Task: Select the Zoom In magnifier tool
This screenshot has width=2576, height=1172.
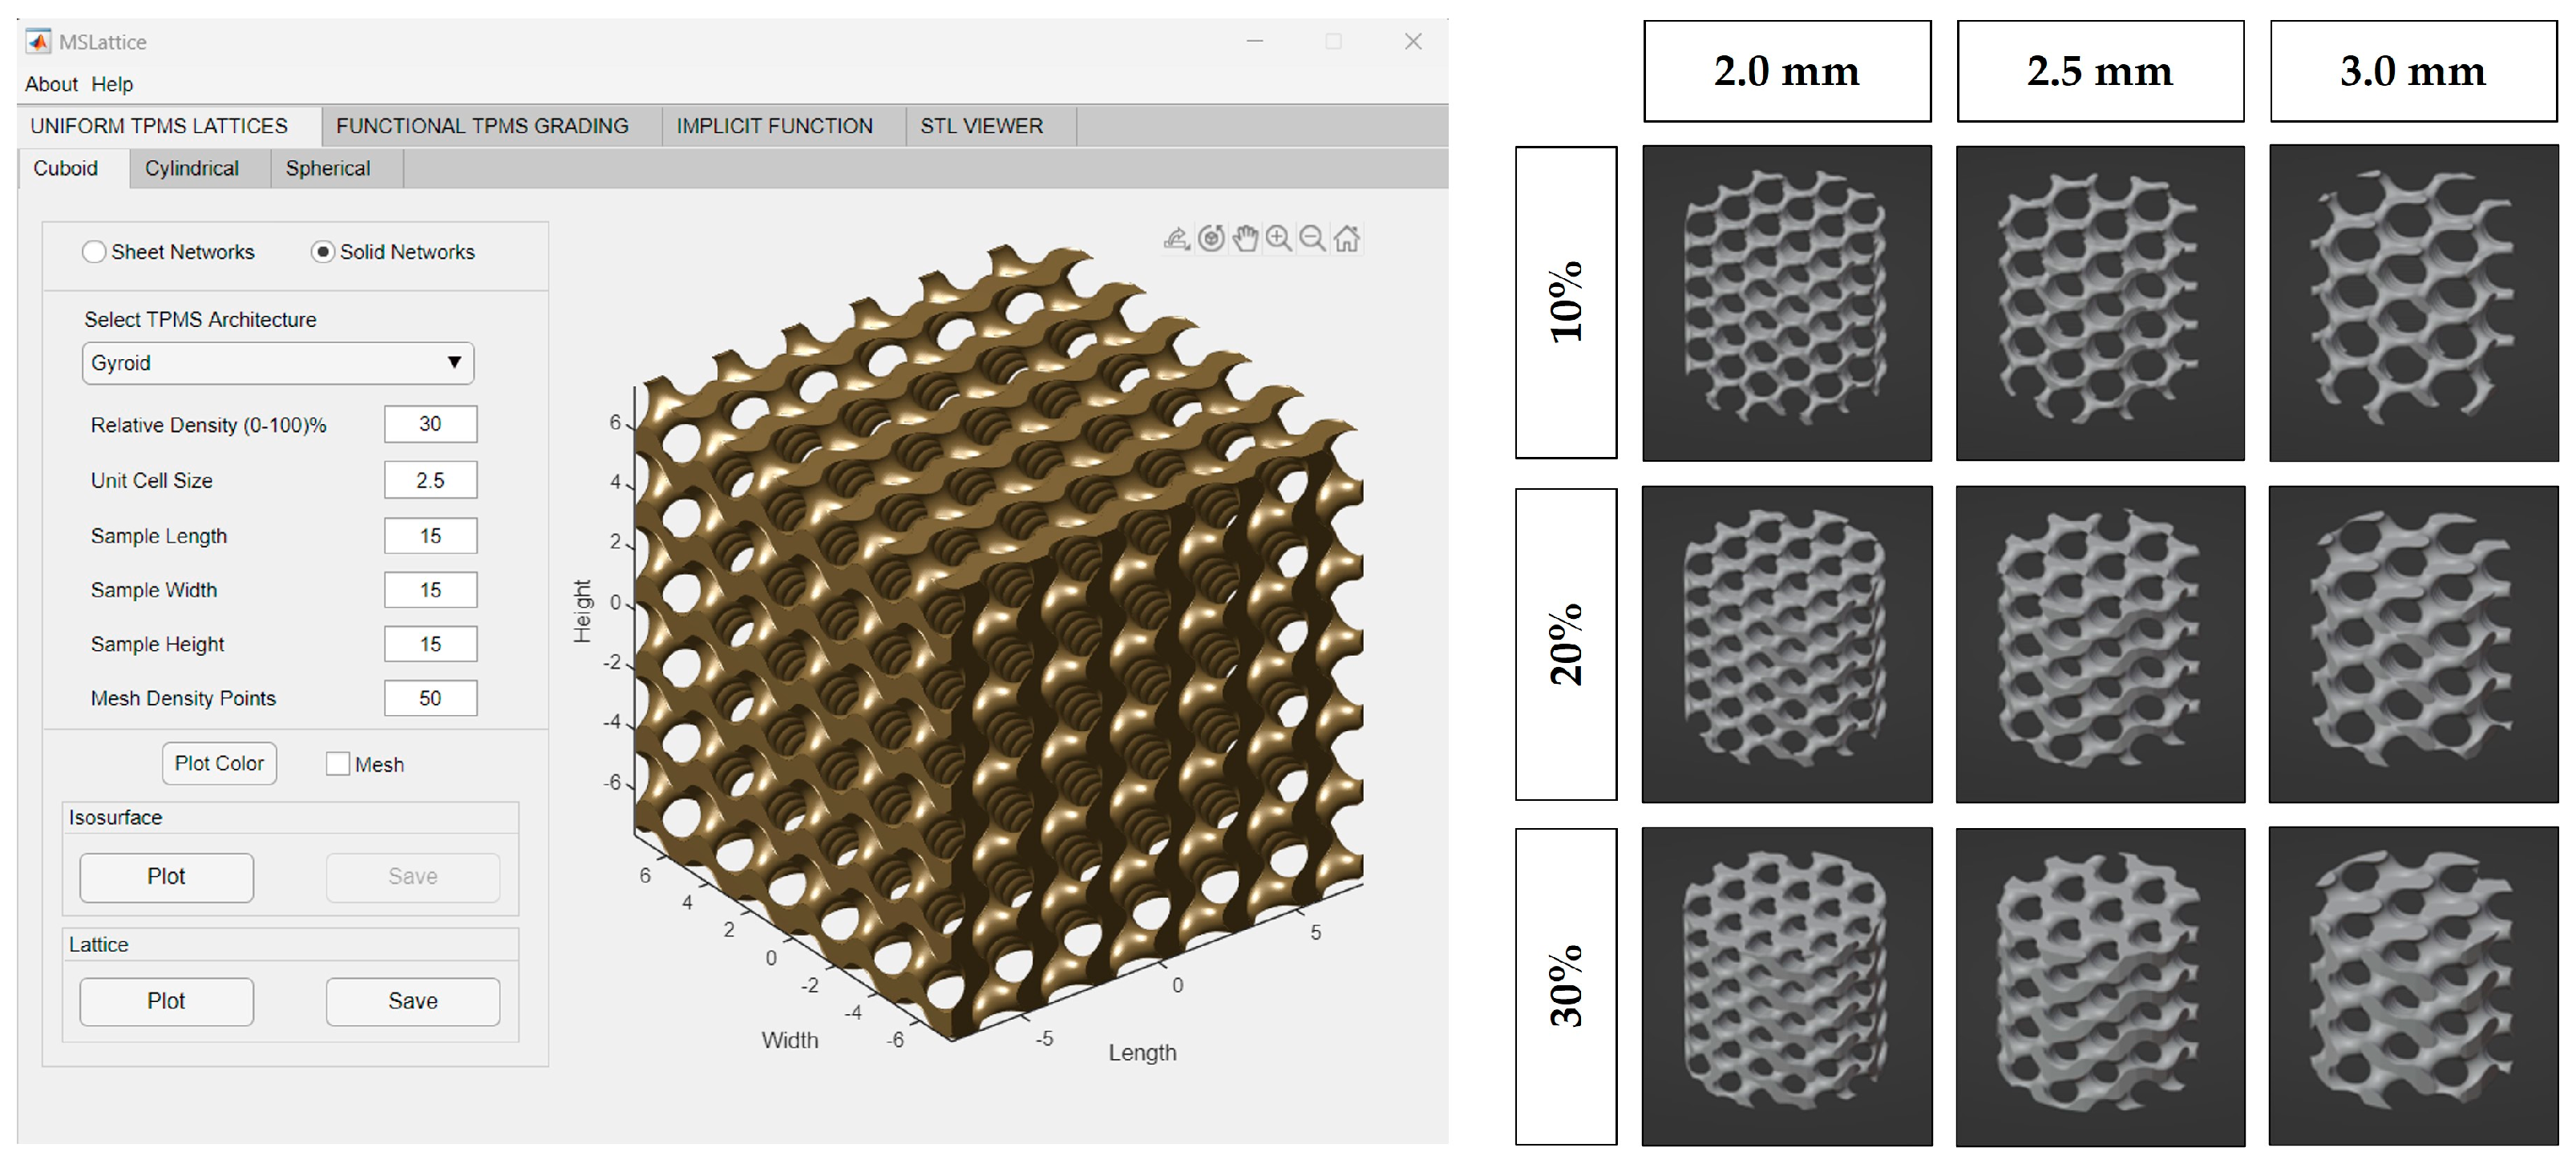Action: click(x=1280, y=240)
